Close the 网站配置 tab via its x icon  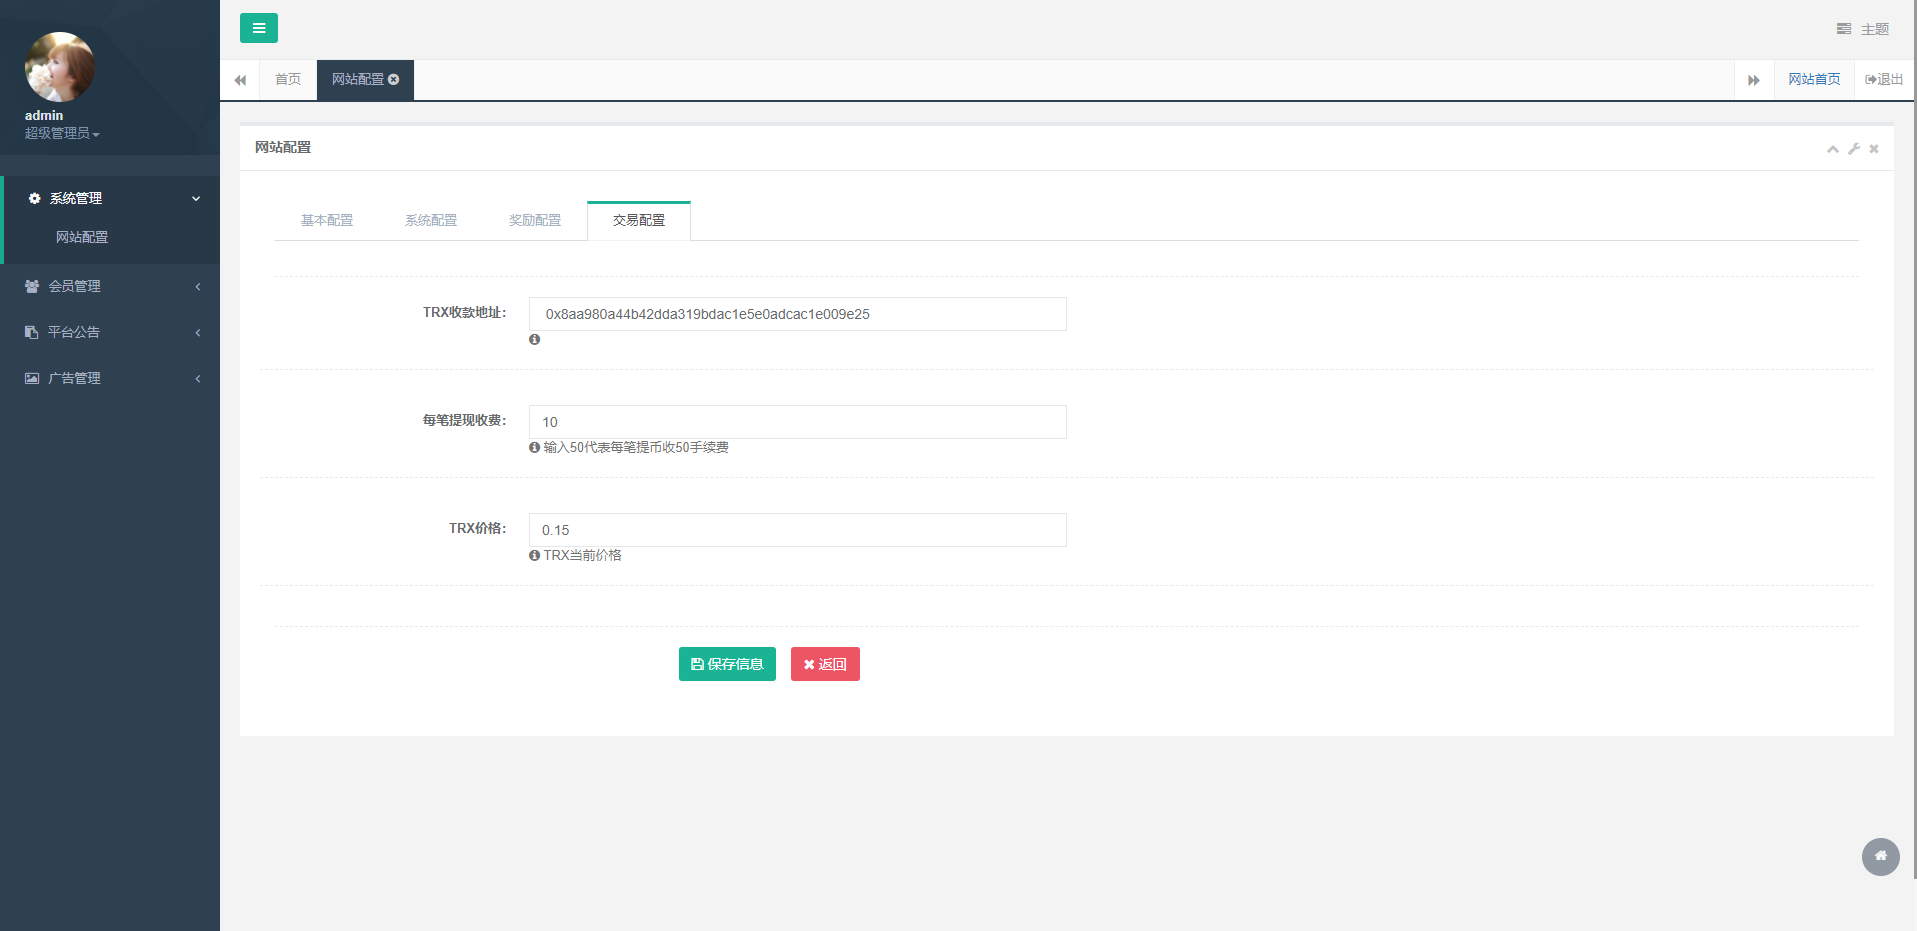[x=394, y=79]
